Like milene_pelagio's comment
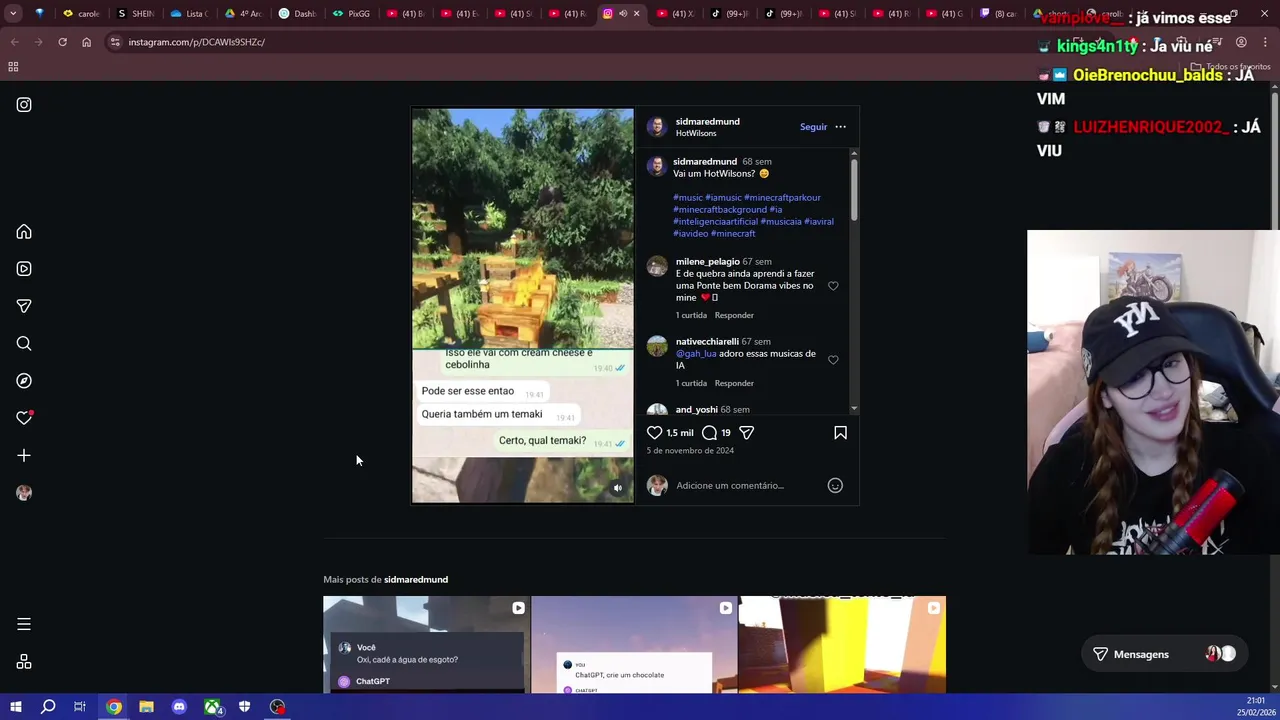This screenshot has width=1280, height=720. 833,286
